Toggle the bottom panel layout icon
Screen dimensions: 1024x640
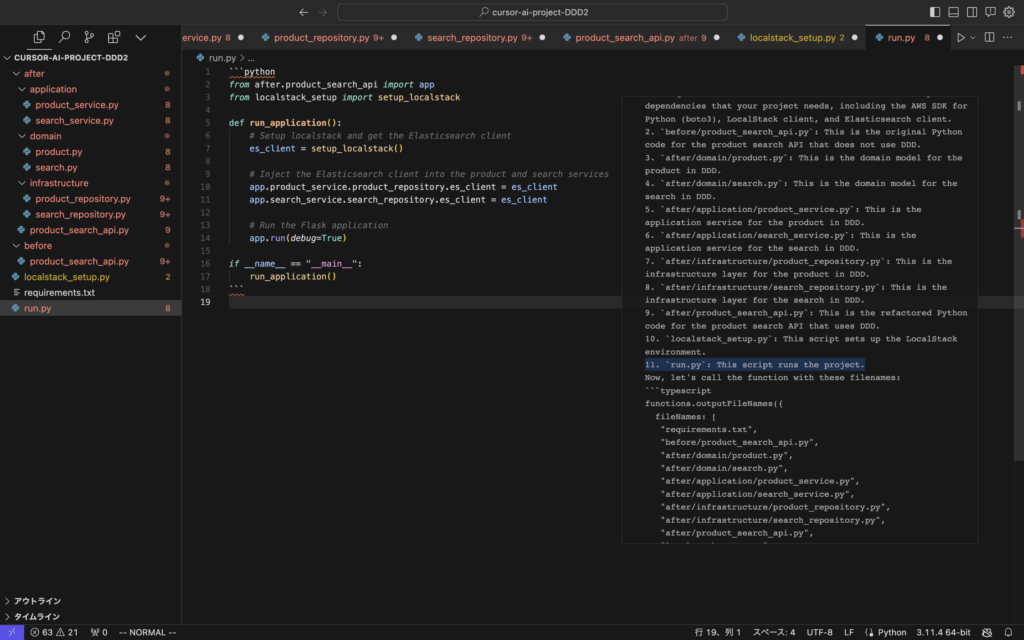(x=953, y=12)
